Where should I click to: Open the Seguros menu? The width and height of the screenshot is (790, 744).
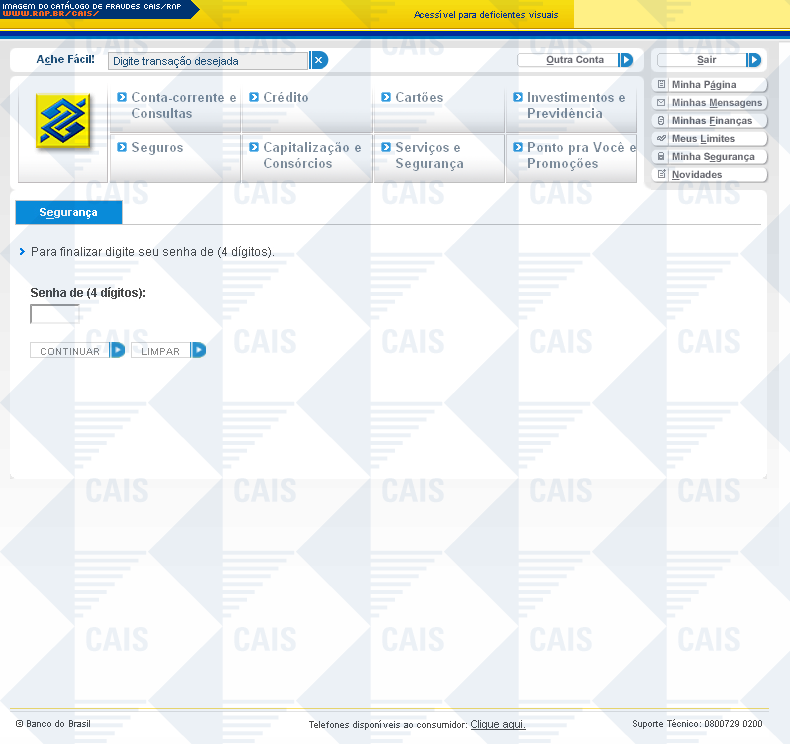(x=157, y=148)
